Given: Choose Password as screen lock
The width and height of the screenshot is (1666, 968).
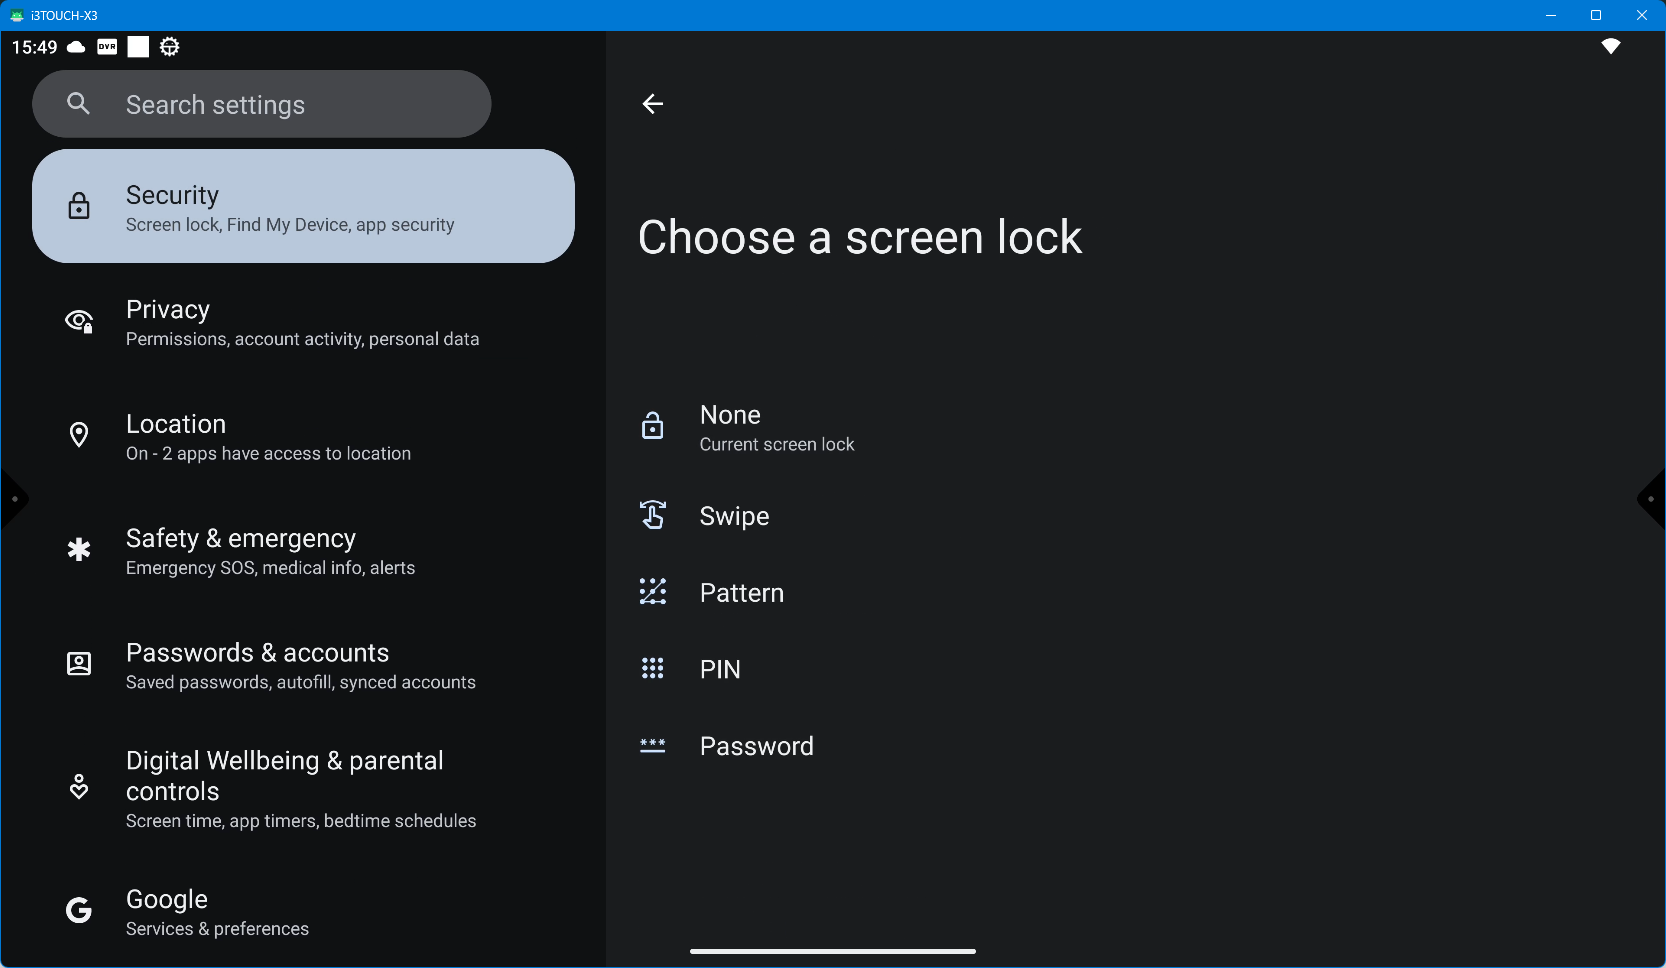Looking at the screenshot, I should pyautogui.click(x=756, y=746).
